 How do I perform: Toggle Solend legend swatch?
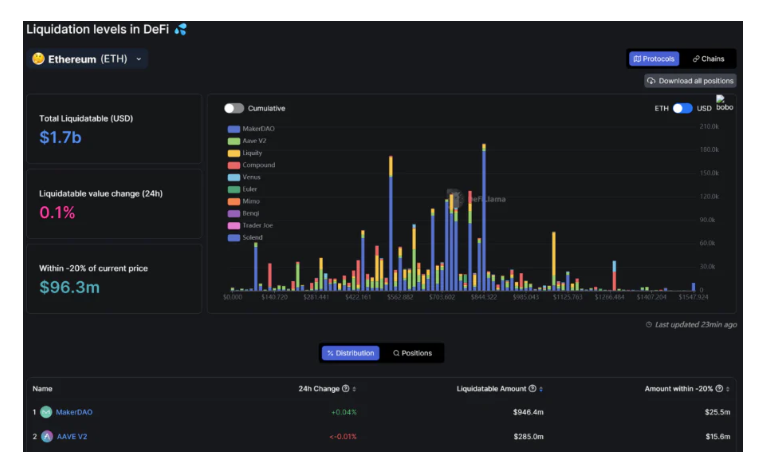234,238
